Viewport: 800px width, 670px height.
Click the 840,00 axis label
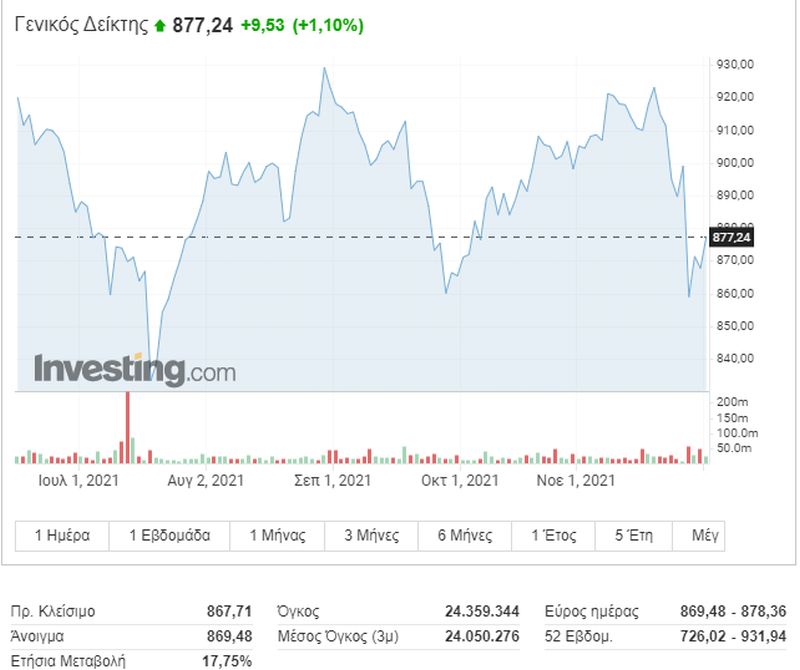tap(735, 358)
